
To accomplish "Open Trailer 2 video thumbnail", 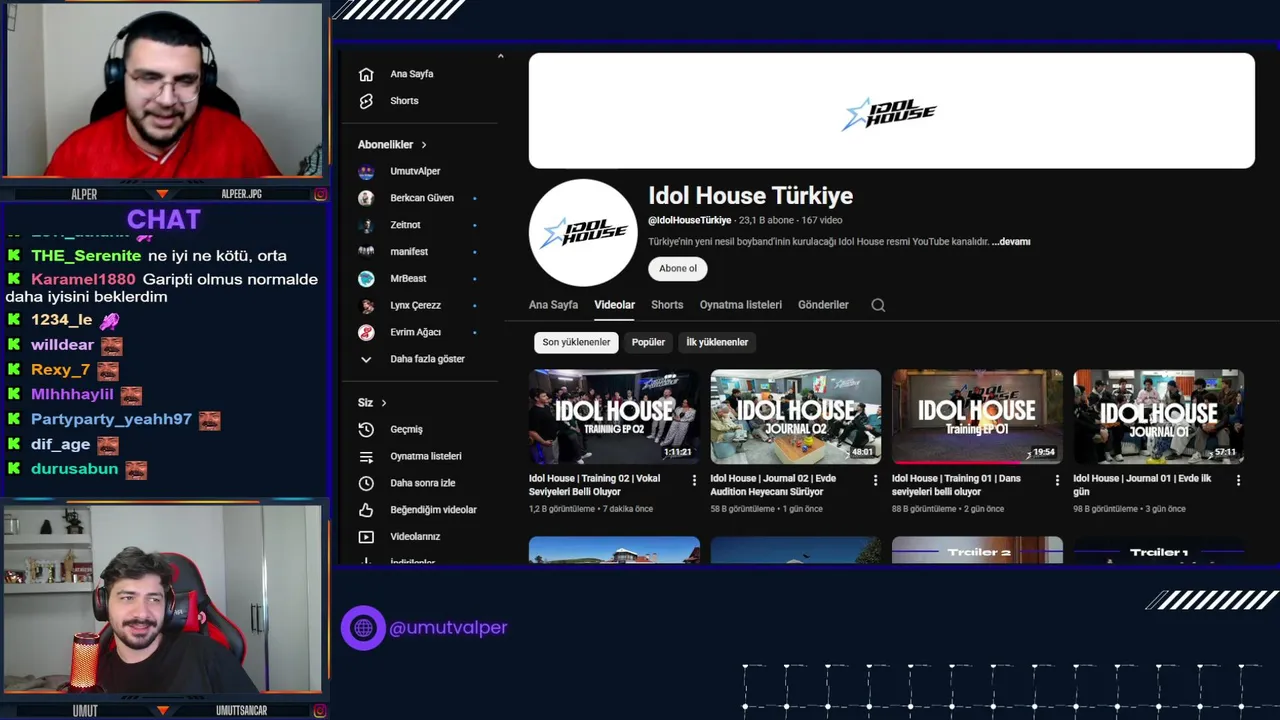I will point(977,550).
